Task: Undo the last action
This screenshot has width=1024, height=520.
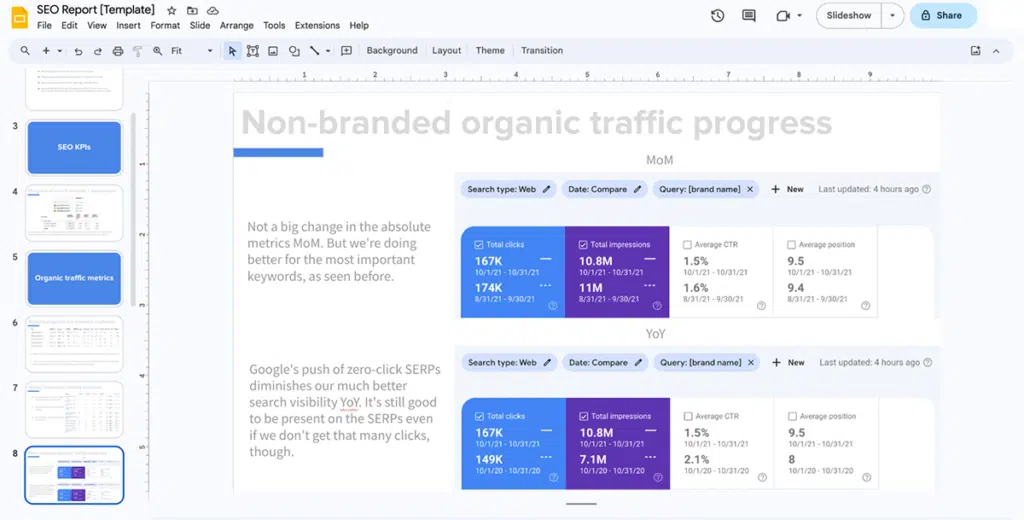Action: point(78,51)
